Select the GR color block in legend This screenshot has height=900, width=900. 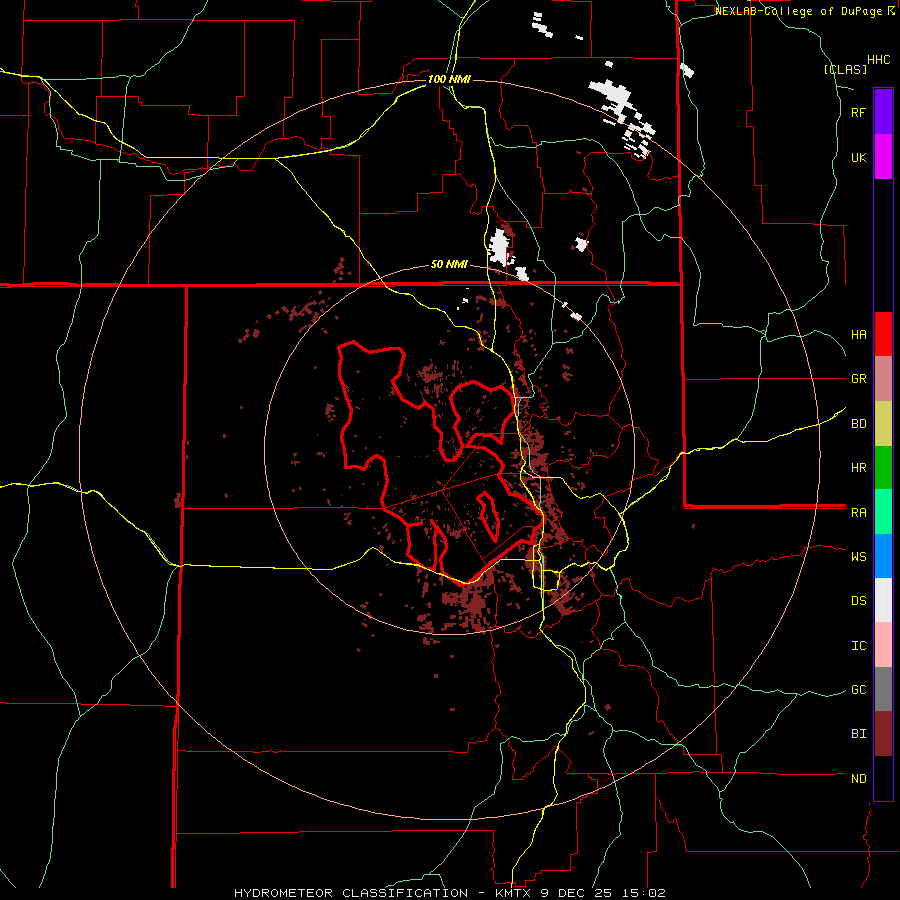click(x=883, y=379)
